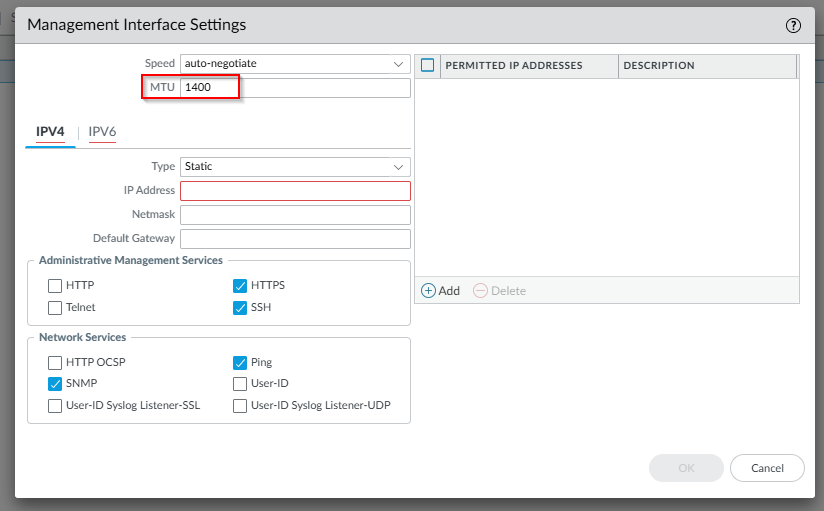Uncheck the HTTPS checkbox

(x=240, y=286)
